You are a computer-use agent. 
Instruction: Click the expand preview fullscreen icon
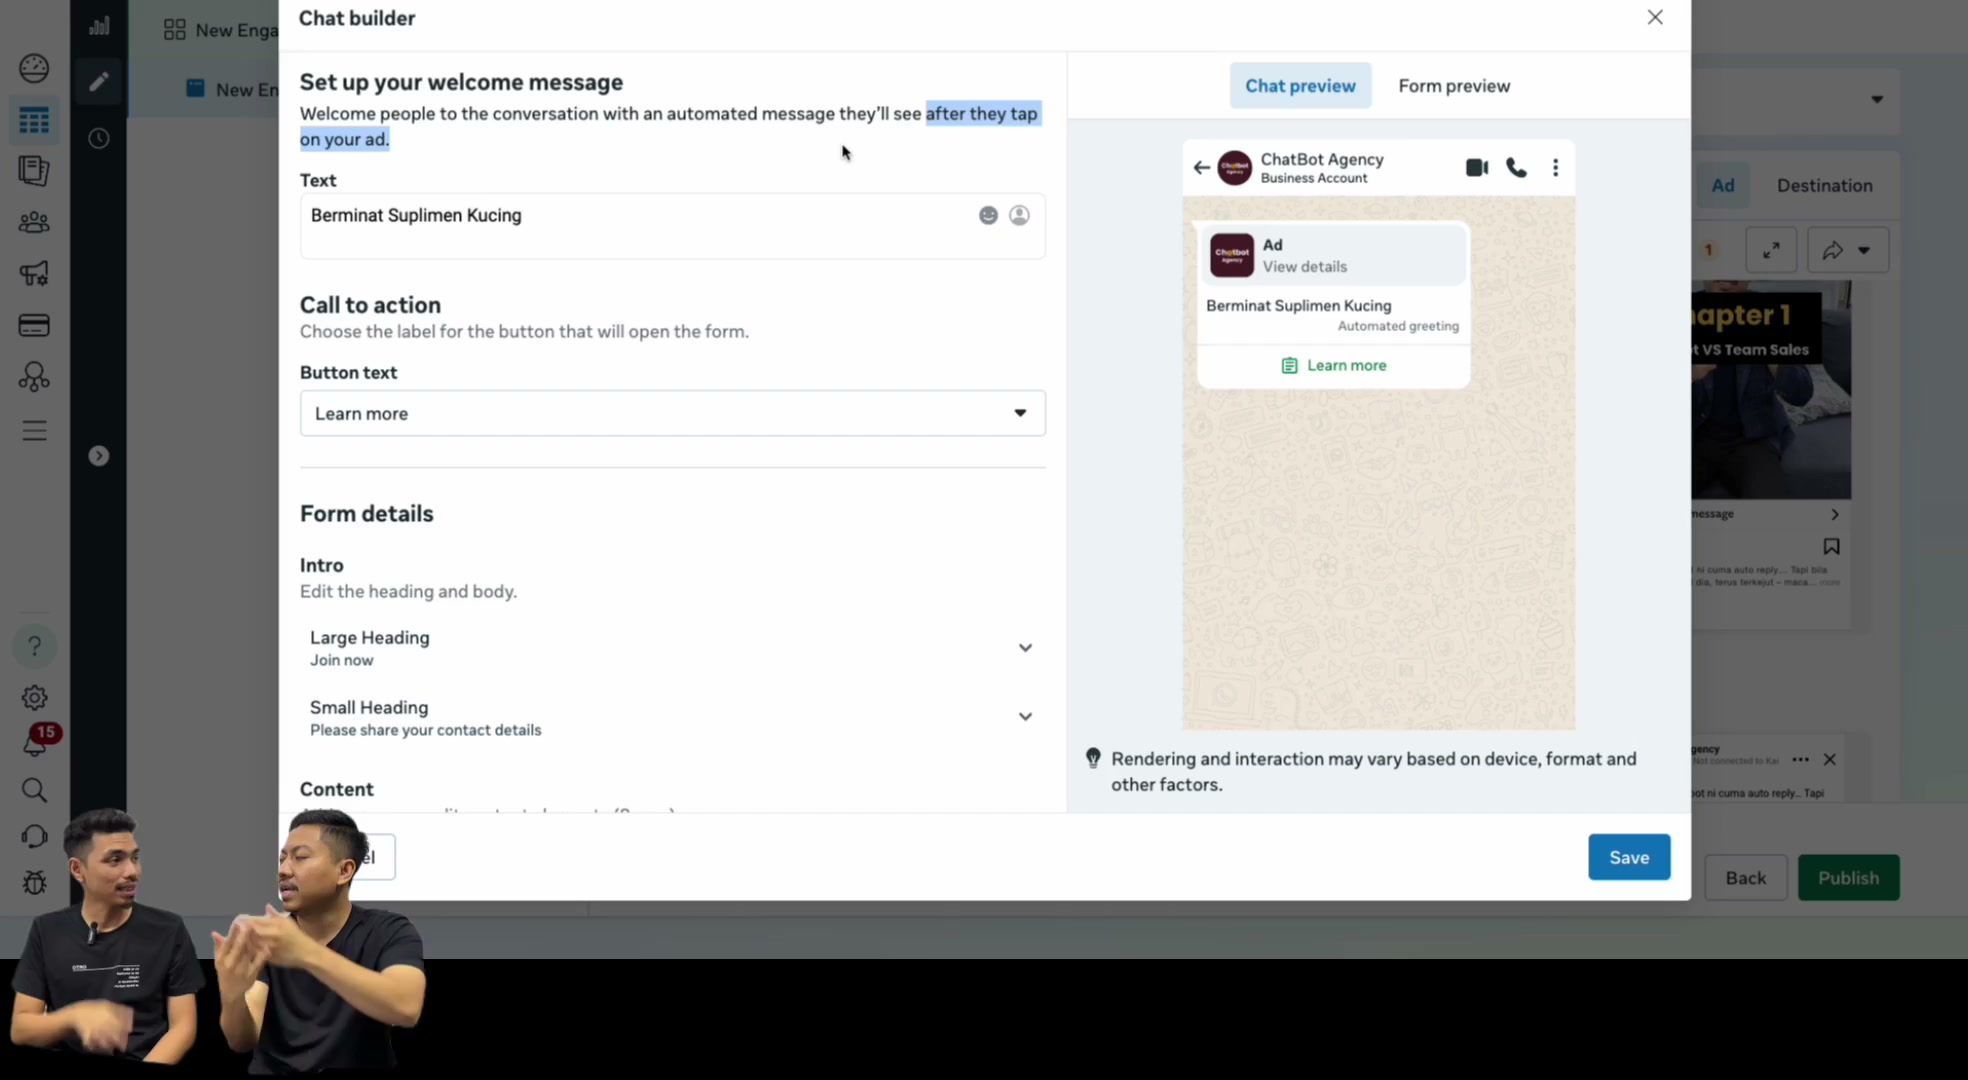tap(1770, 250)
